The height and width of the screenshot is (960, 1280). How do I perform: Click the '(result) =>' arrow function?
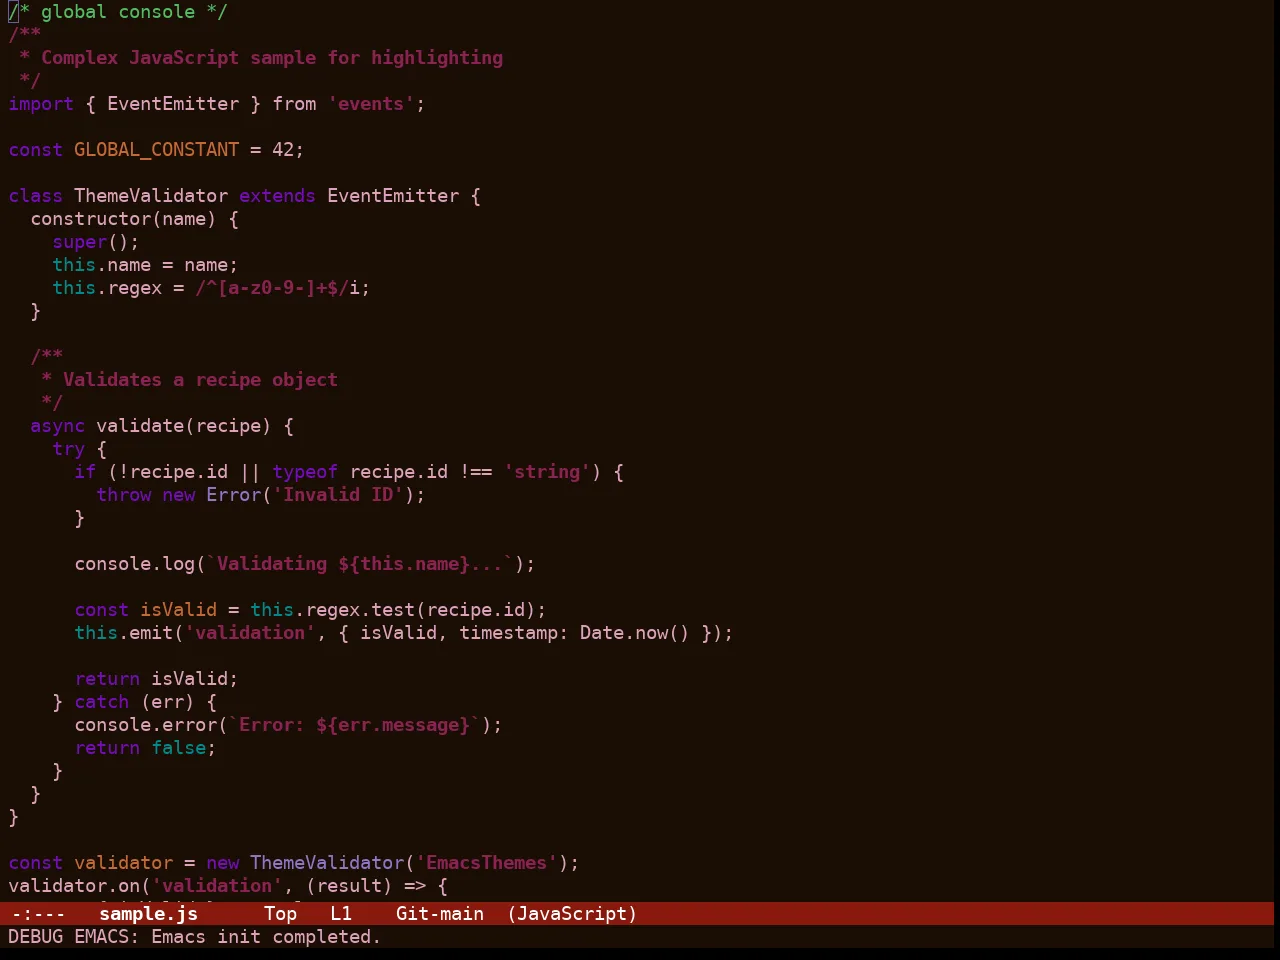point(366,886)
